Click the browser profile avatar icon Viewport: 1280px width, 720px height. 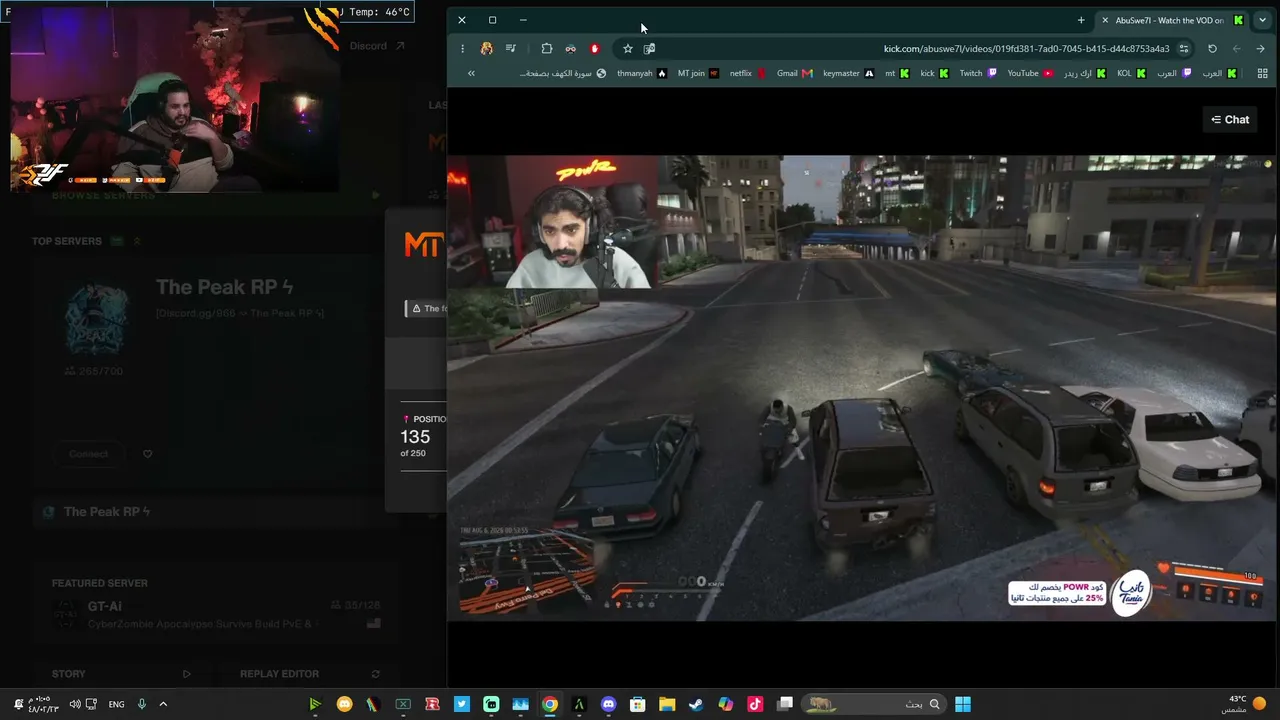point(487,48)
